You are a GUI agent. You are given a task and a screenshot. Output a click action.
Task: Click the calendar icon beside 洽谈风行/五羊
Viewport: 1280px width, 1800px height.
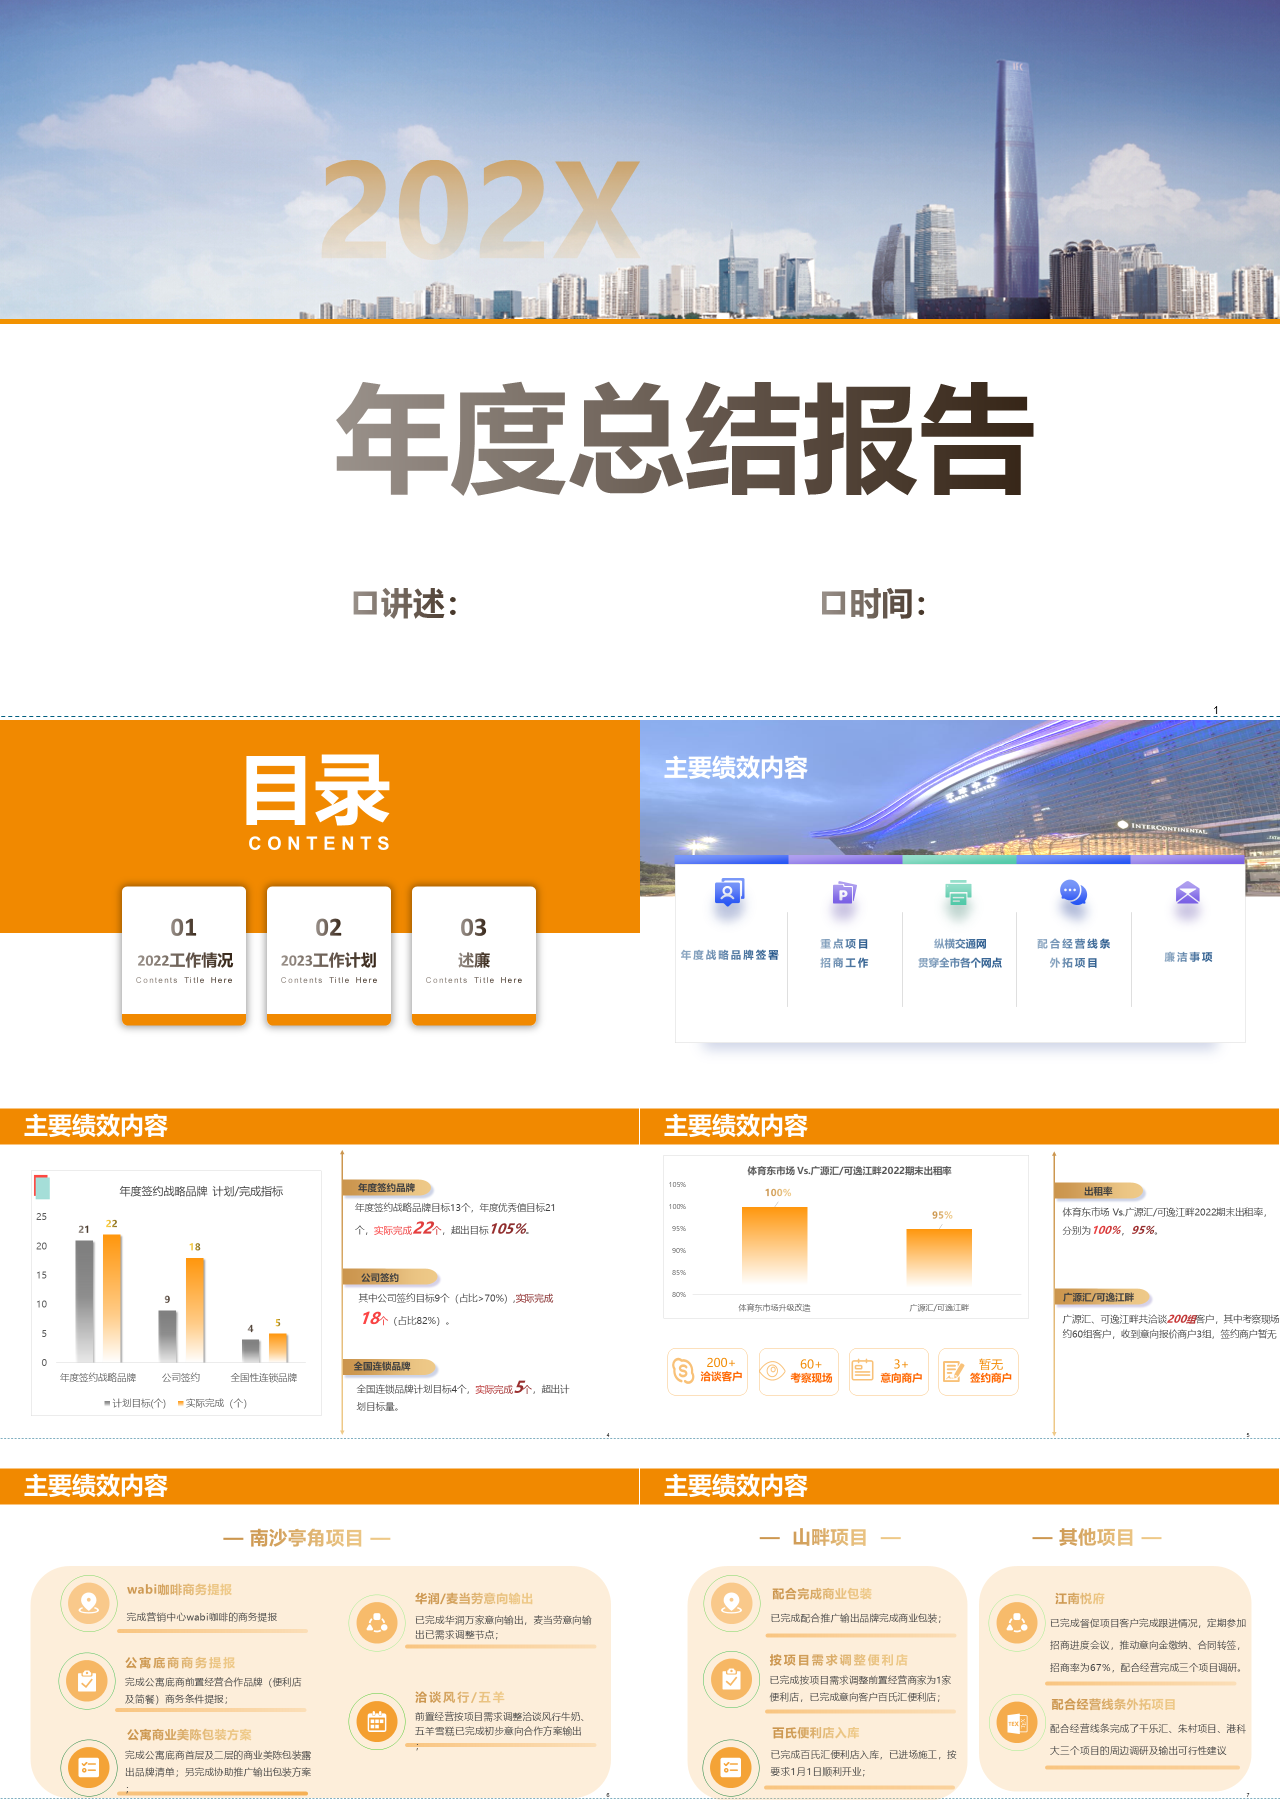click(x=377, y=1721)
